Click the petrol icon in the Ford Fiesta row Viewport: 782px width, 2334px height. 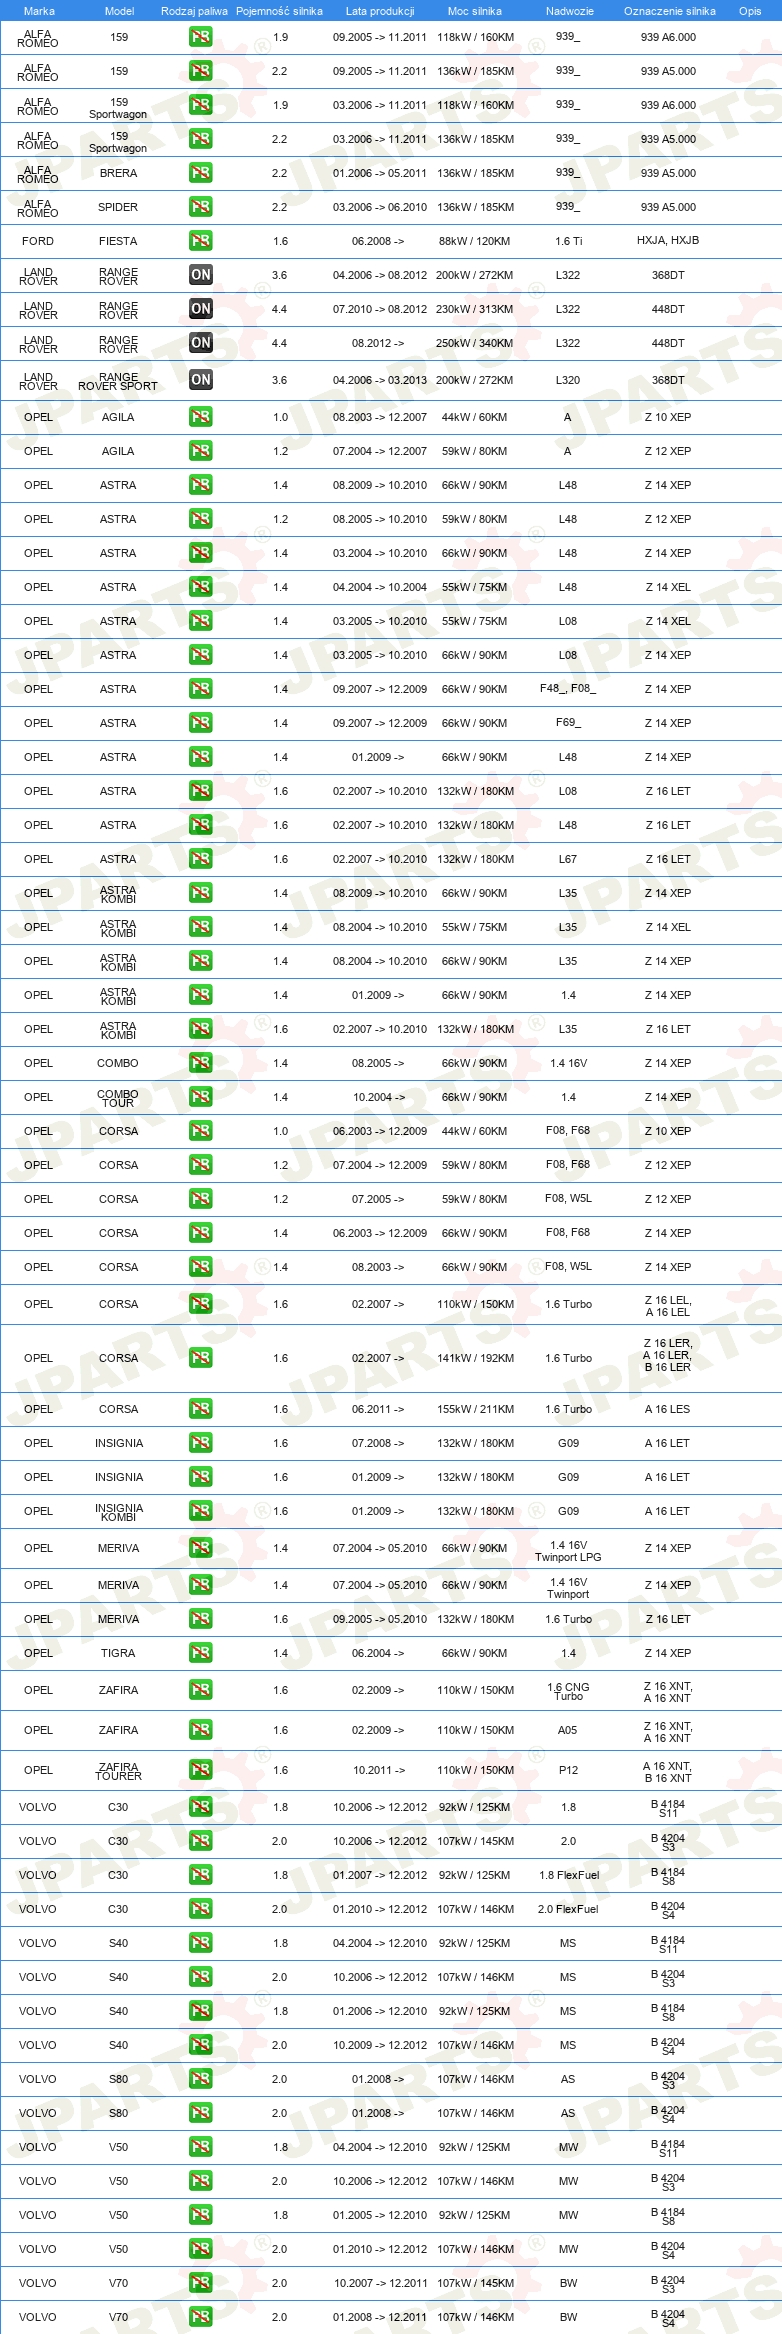point(200,241)
